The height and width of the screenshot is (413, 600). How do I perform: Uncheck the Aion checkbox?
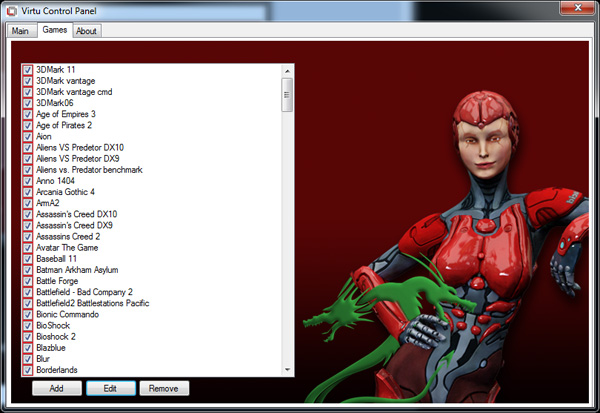[28, 136]
